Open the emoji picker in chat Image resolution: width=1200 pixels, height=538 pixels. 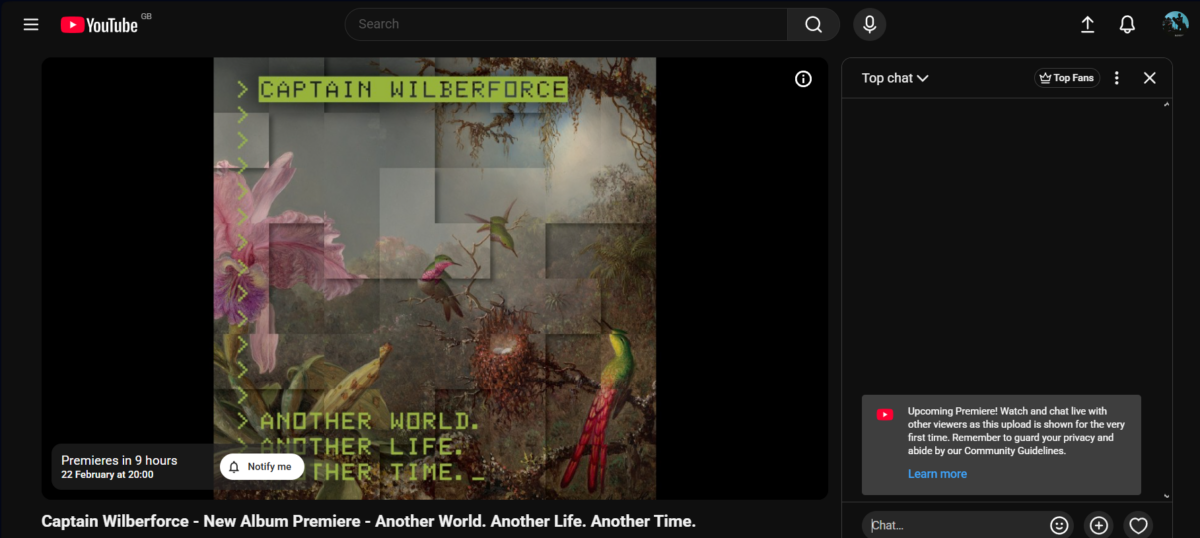1059,525
